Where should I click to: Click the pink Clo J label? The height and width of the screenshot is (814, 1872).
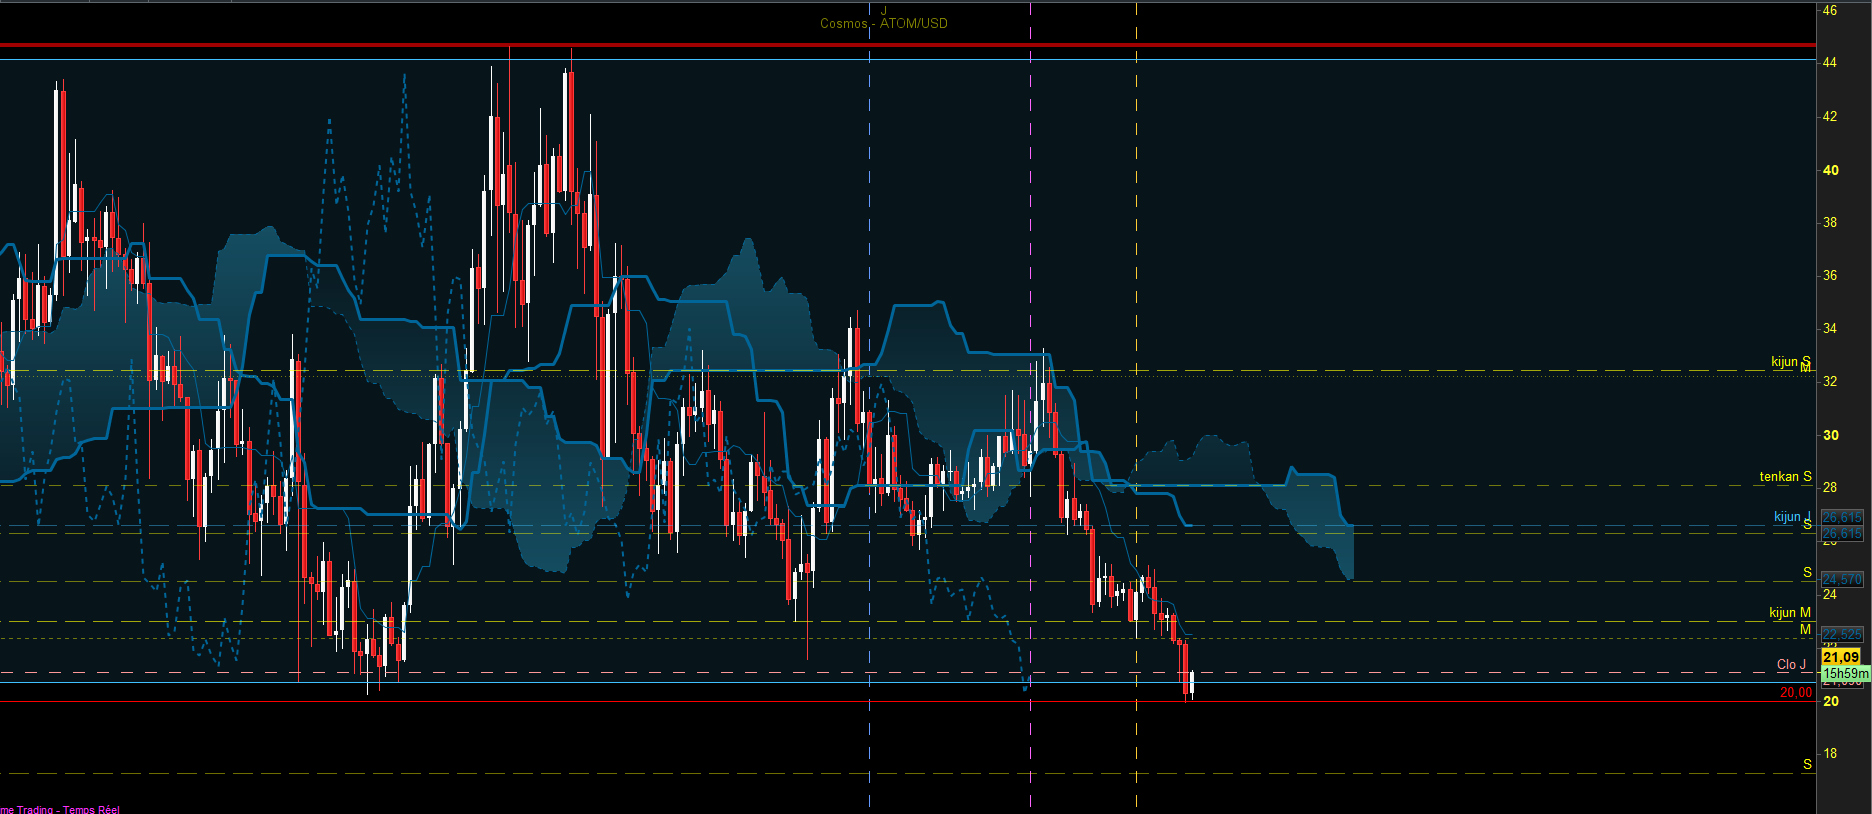[x=1791, y=664]
